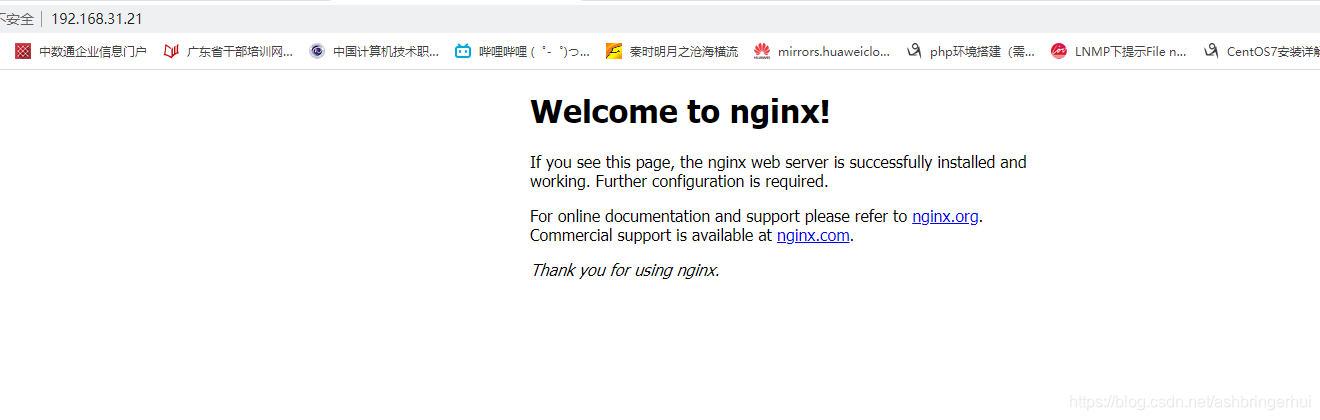1320x420 pixels.
Task: Open bookmark labeled 哔哩哔哩
Action: click(x=535, y=52)
